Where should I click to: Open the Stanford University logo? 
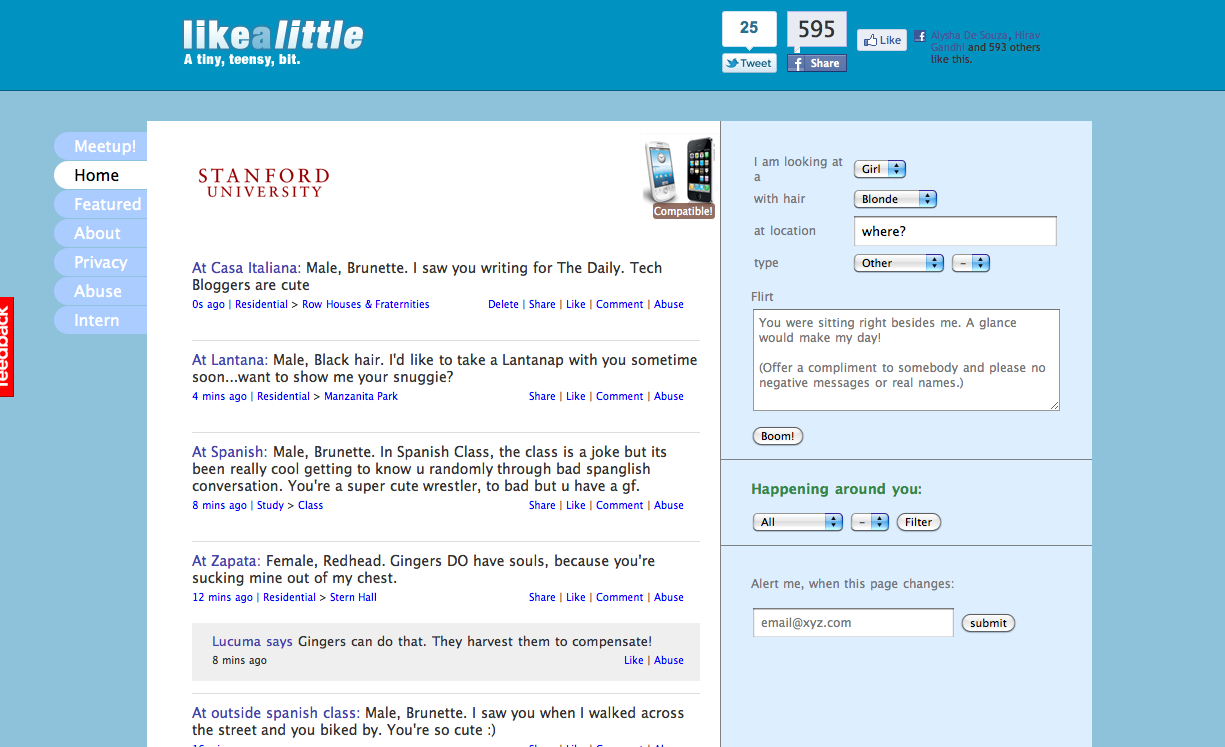263,183
